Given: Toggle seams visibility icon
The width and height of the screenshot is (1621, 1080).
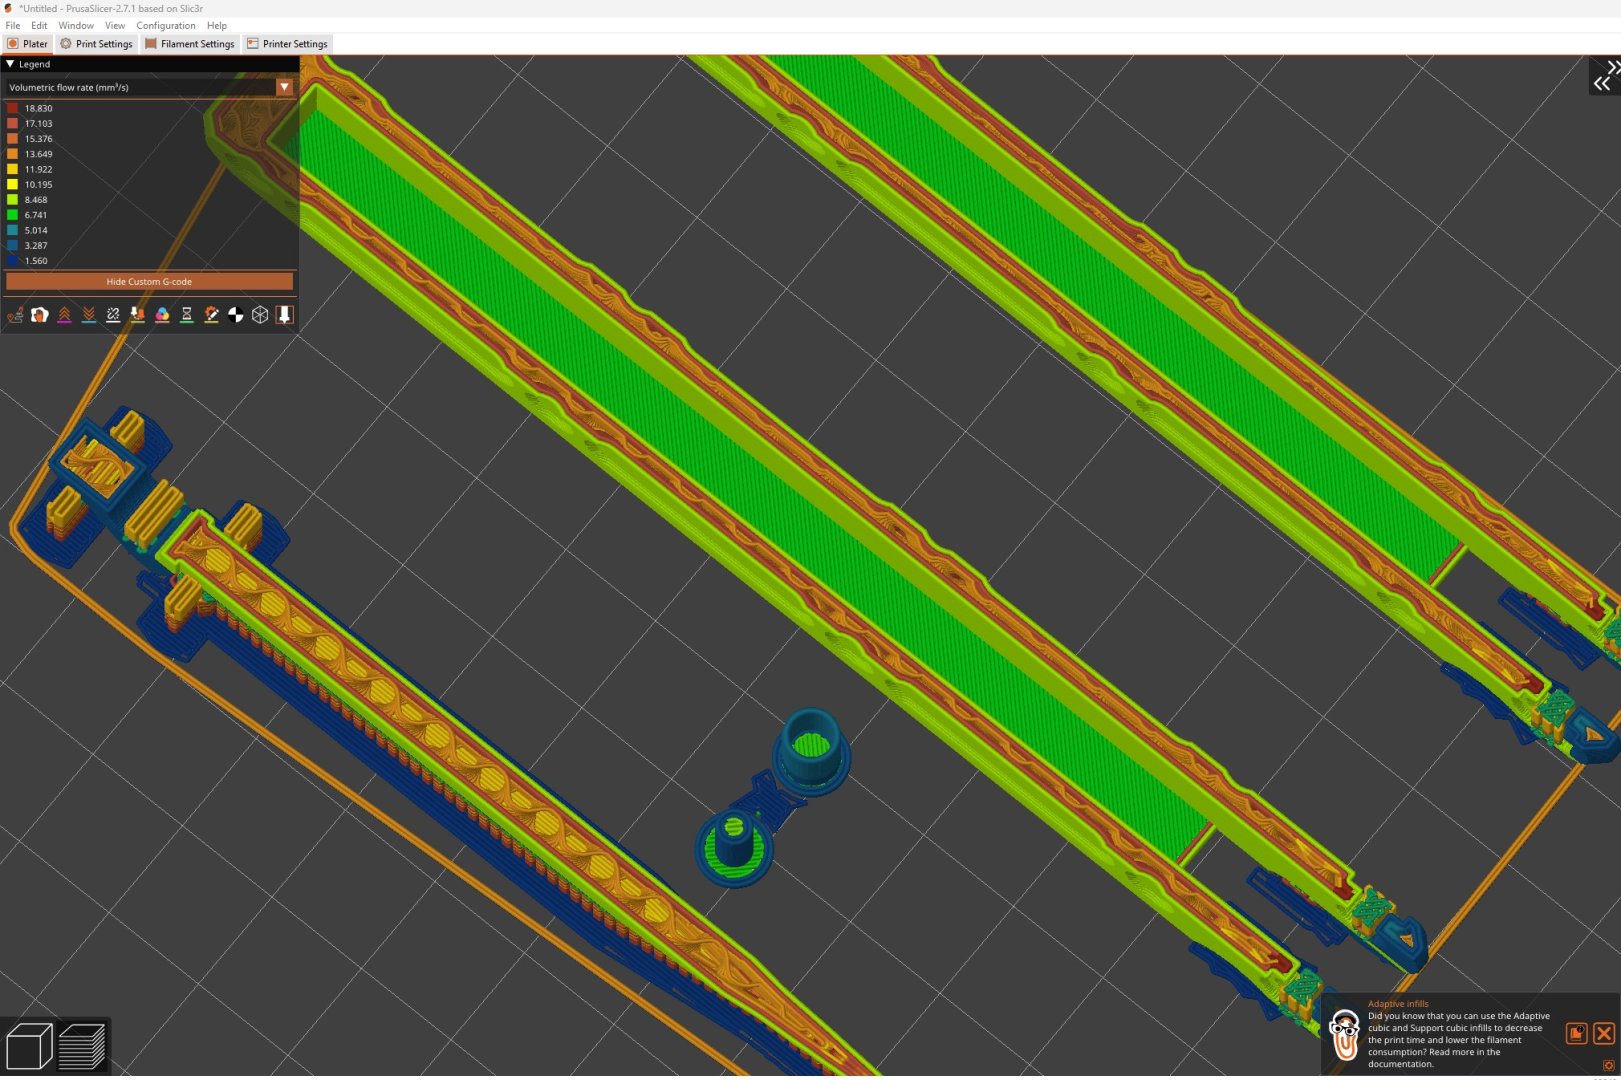Looking at the screenshot, I should [x=113, y=315].
